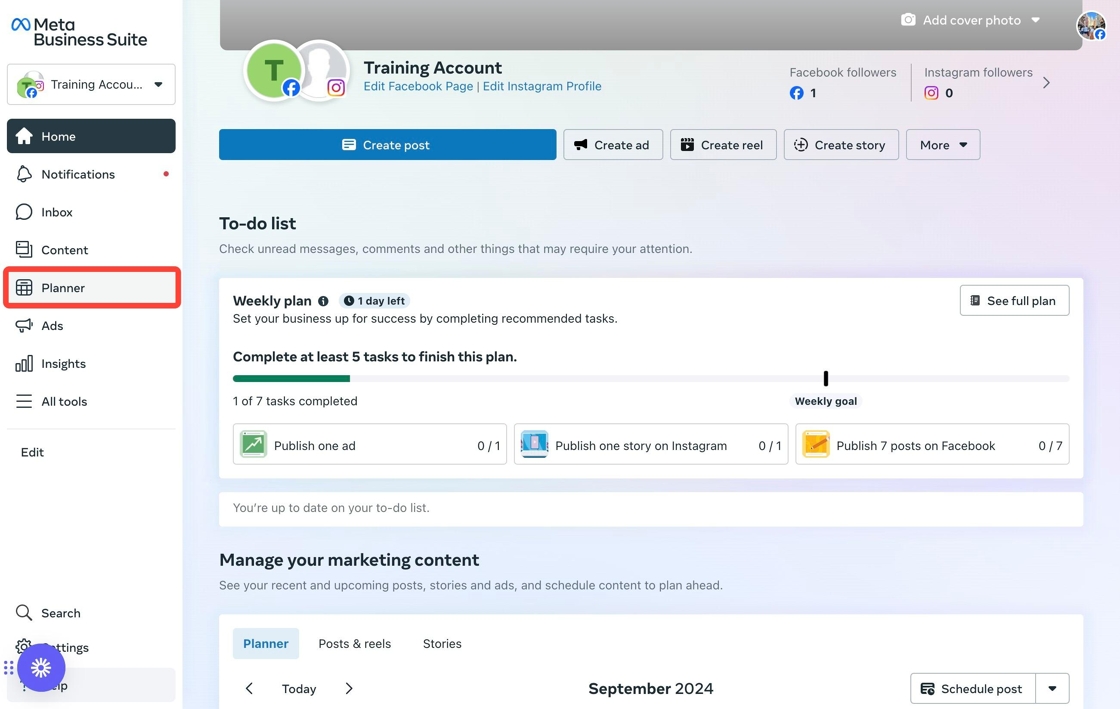1120x709 pixels.
Task: Open All tools in the sidebar
Action: [91, 401]
